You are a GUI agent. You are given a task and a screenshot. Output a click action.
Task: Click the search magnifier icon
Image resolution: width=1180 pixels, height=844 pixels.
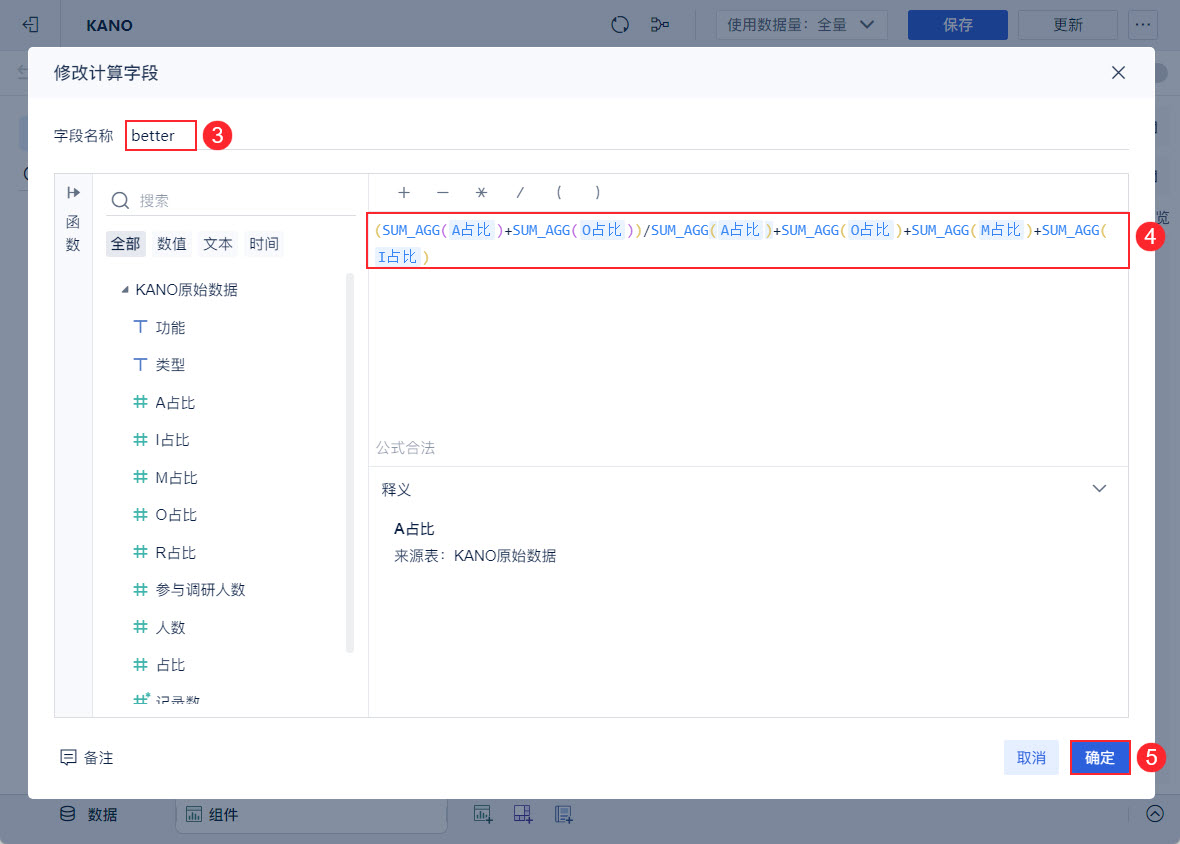120,200
